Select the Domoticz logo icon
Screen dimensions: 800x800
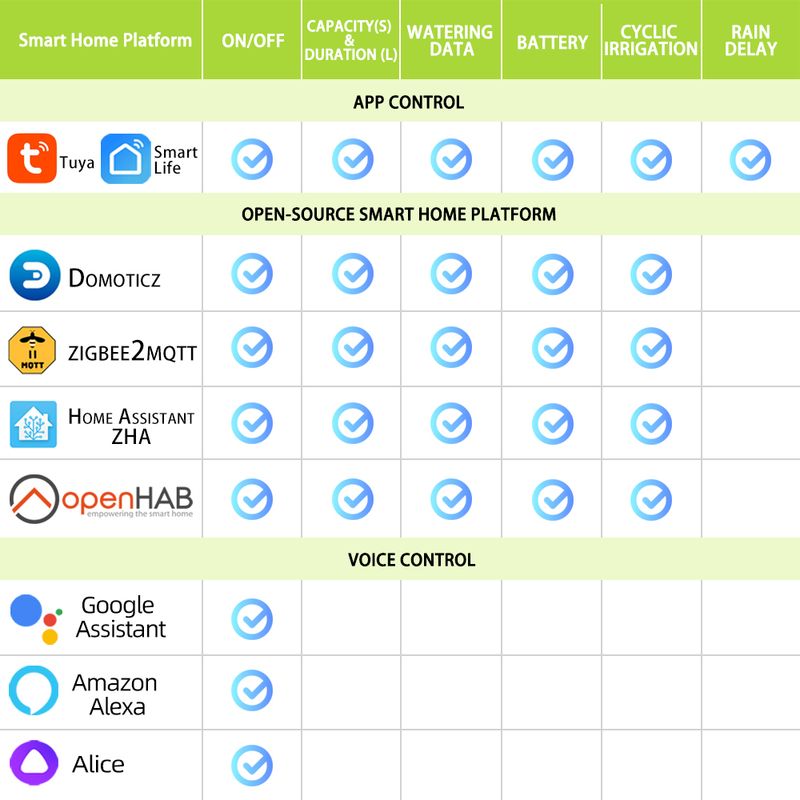[34, 275]
